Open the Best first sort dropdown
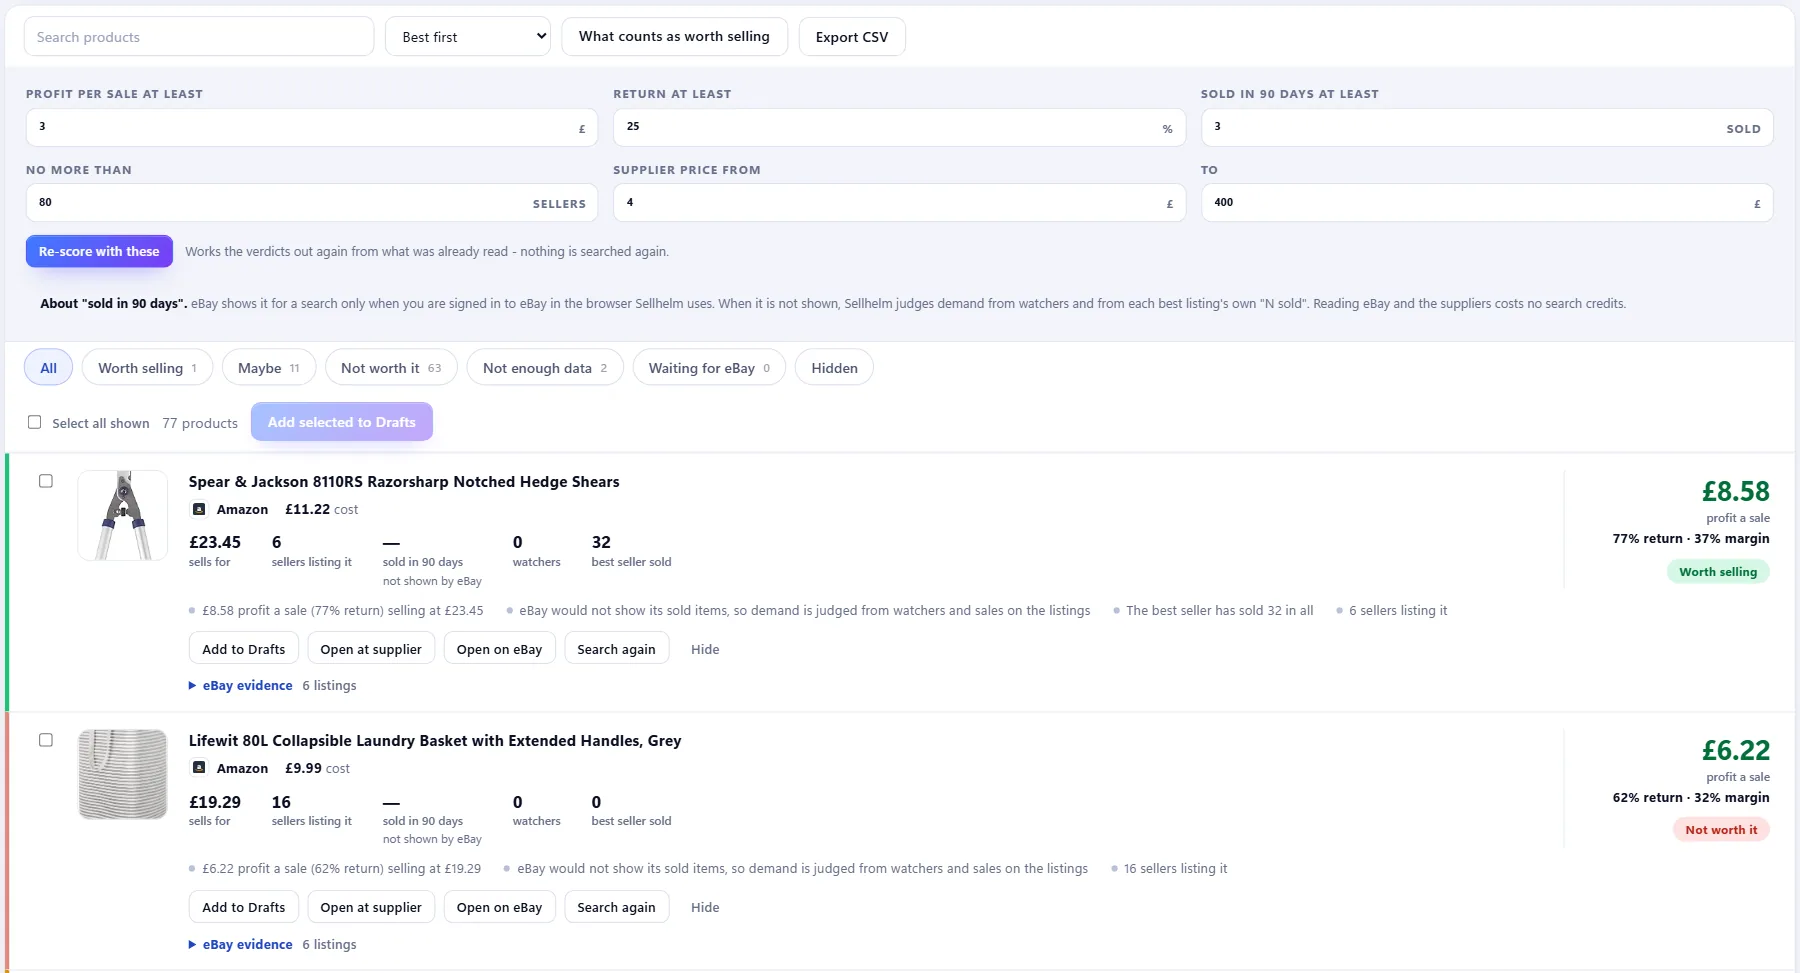This screenshot has height=973, width=1800. (468, 37)
